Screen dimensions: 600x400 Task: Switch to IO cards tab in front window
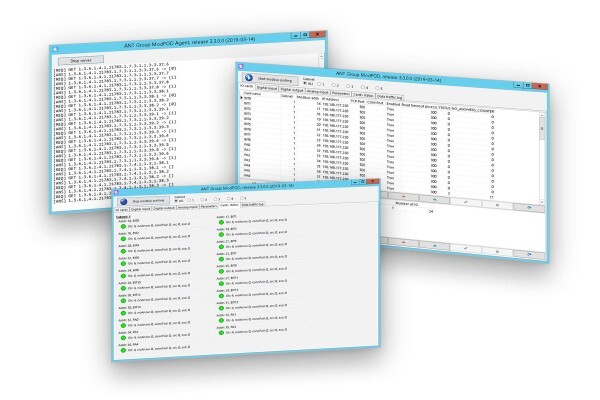click(x=122, y=210)
